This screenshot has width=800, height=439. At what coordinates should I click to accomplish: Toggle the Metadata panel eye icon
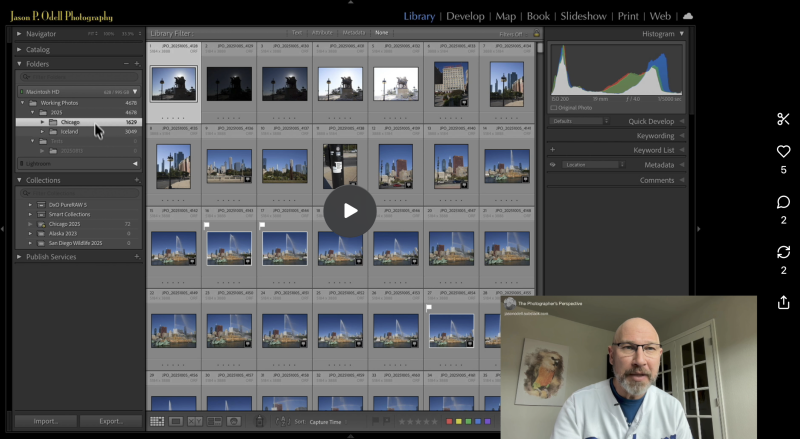click(553, 165)
